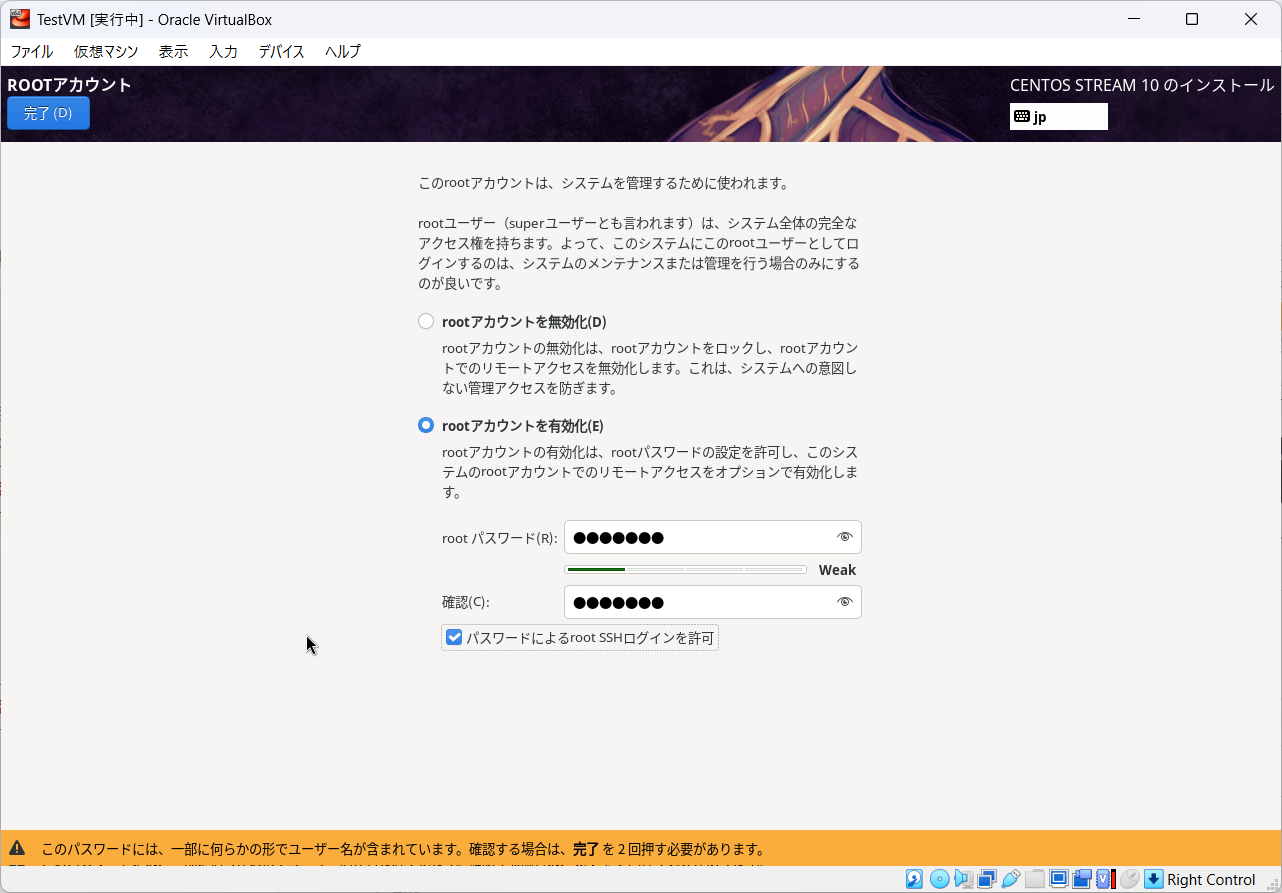This screenshot has height=893, width=1282.
Task: Open the デバイス menu
Action: coord(281,52)
